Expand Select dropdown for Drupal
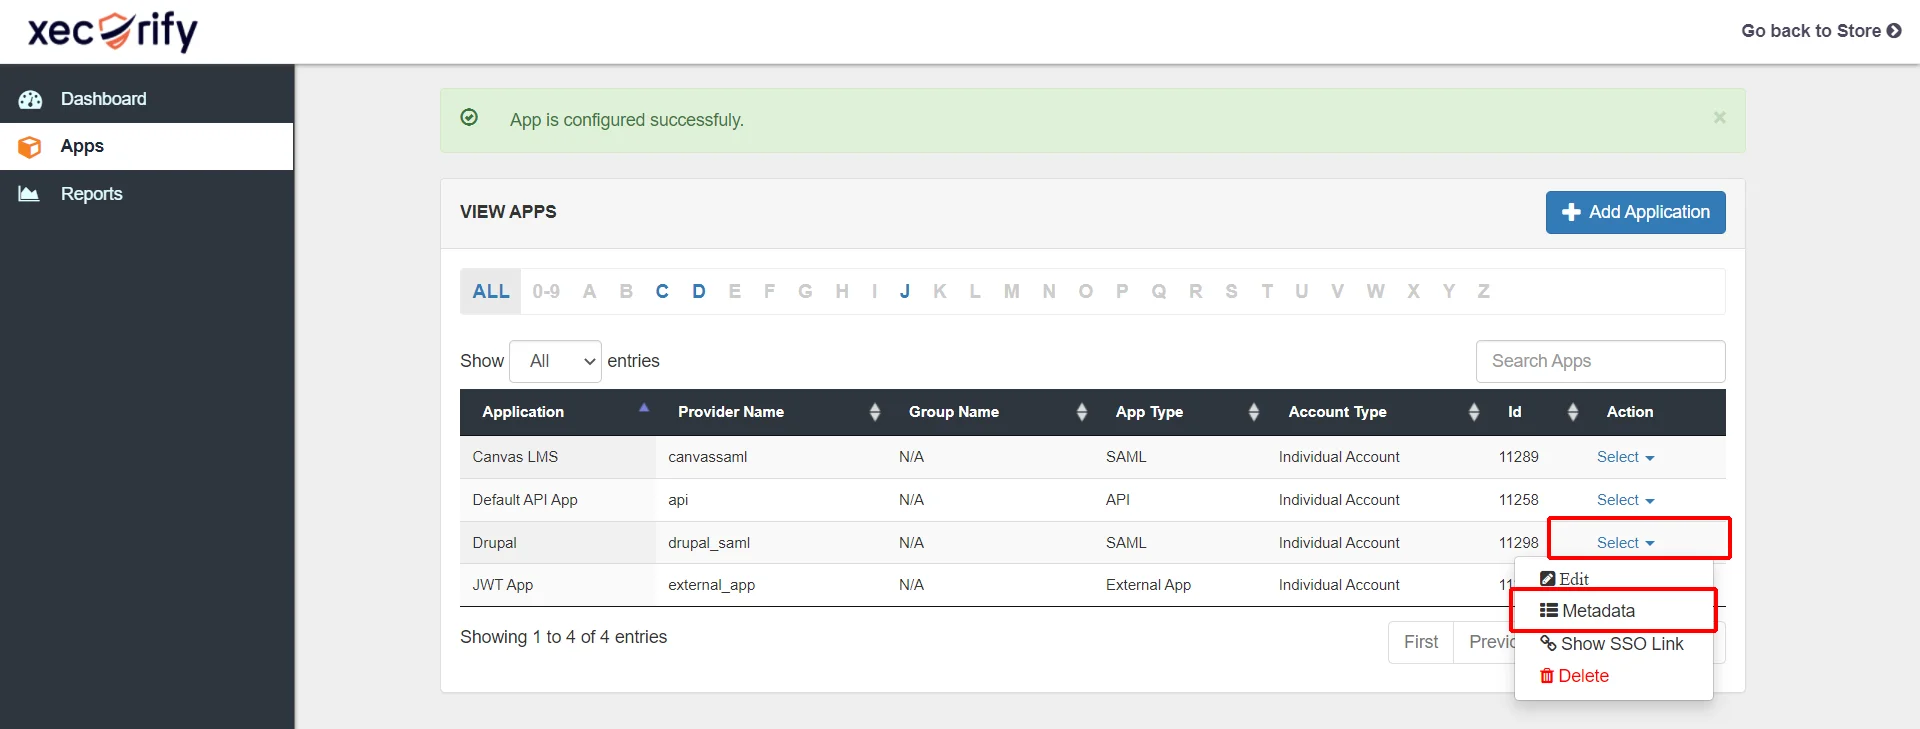1920x729 pixels. click(x=1625, y=543)
